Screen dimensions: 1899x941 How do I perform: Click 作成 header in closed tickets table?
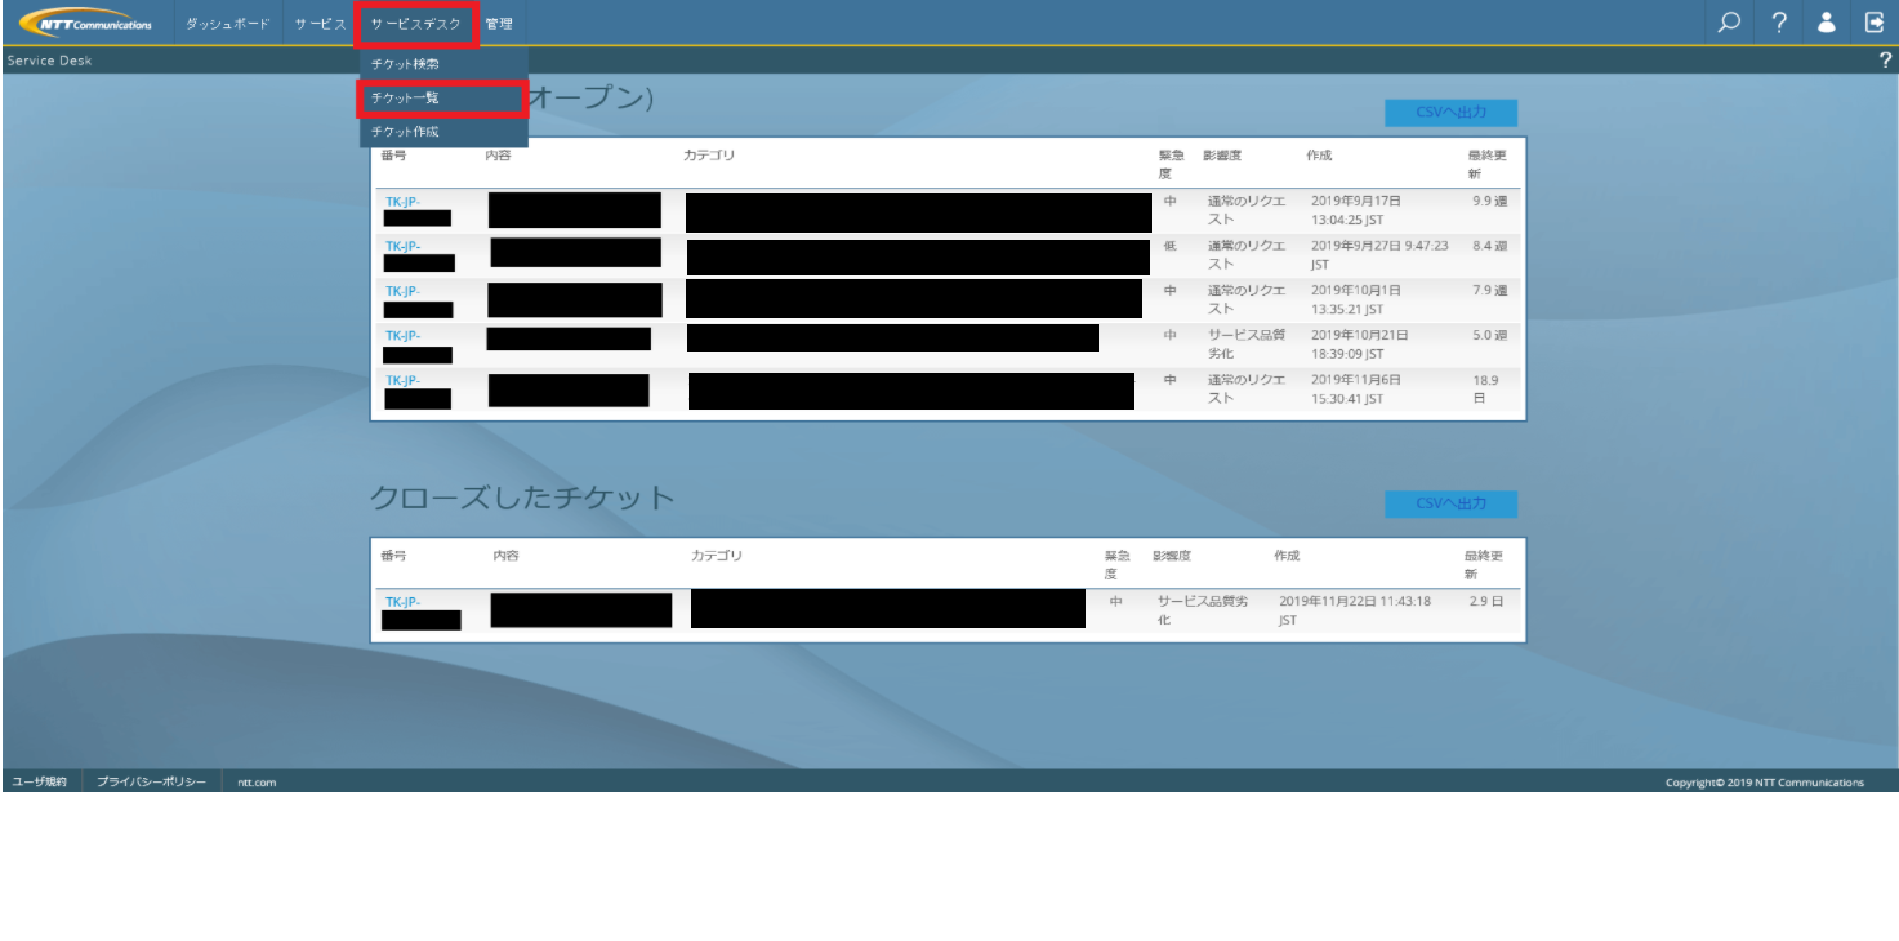pos(1287,555)
